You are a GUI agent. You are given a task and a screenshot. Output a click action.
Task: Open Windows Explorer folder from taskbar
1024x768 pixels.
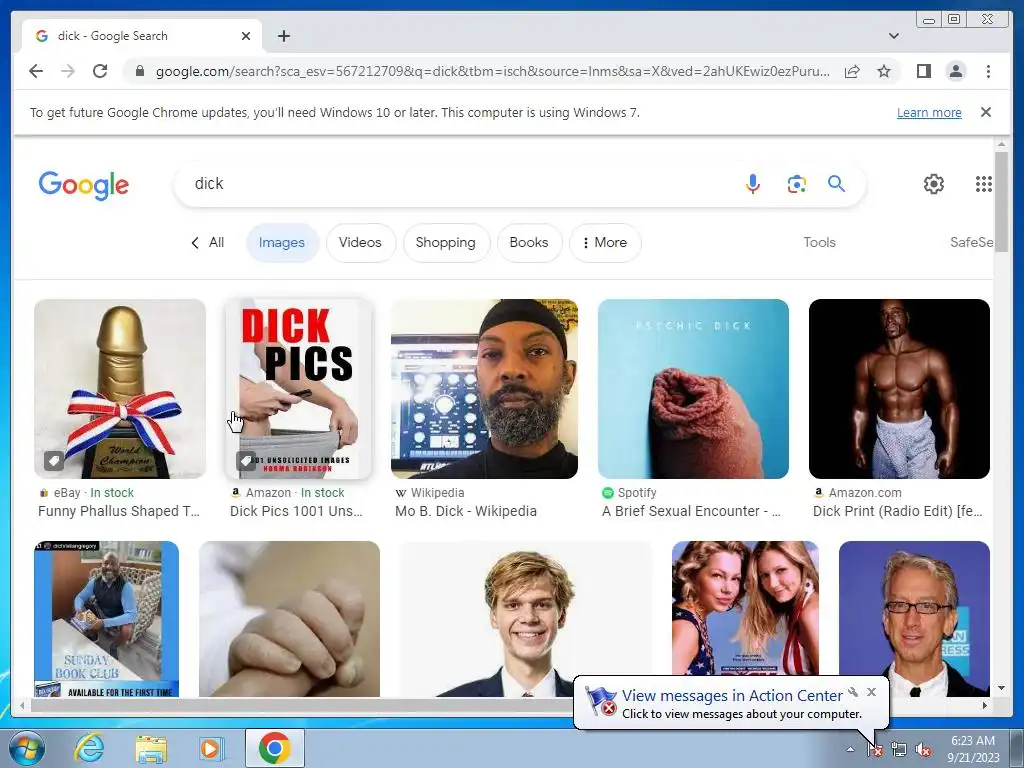tap(151, 748)
